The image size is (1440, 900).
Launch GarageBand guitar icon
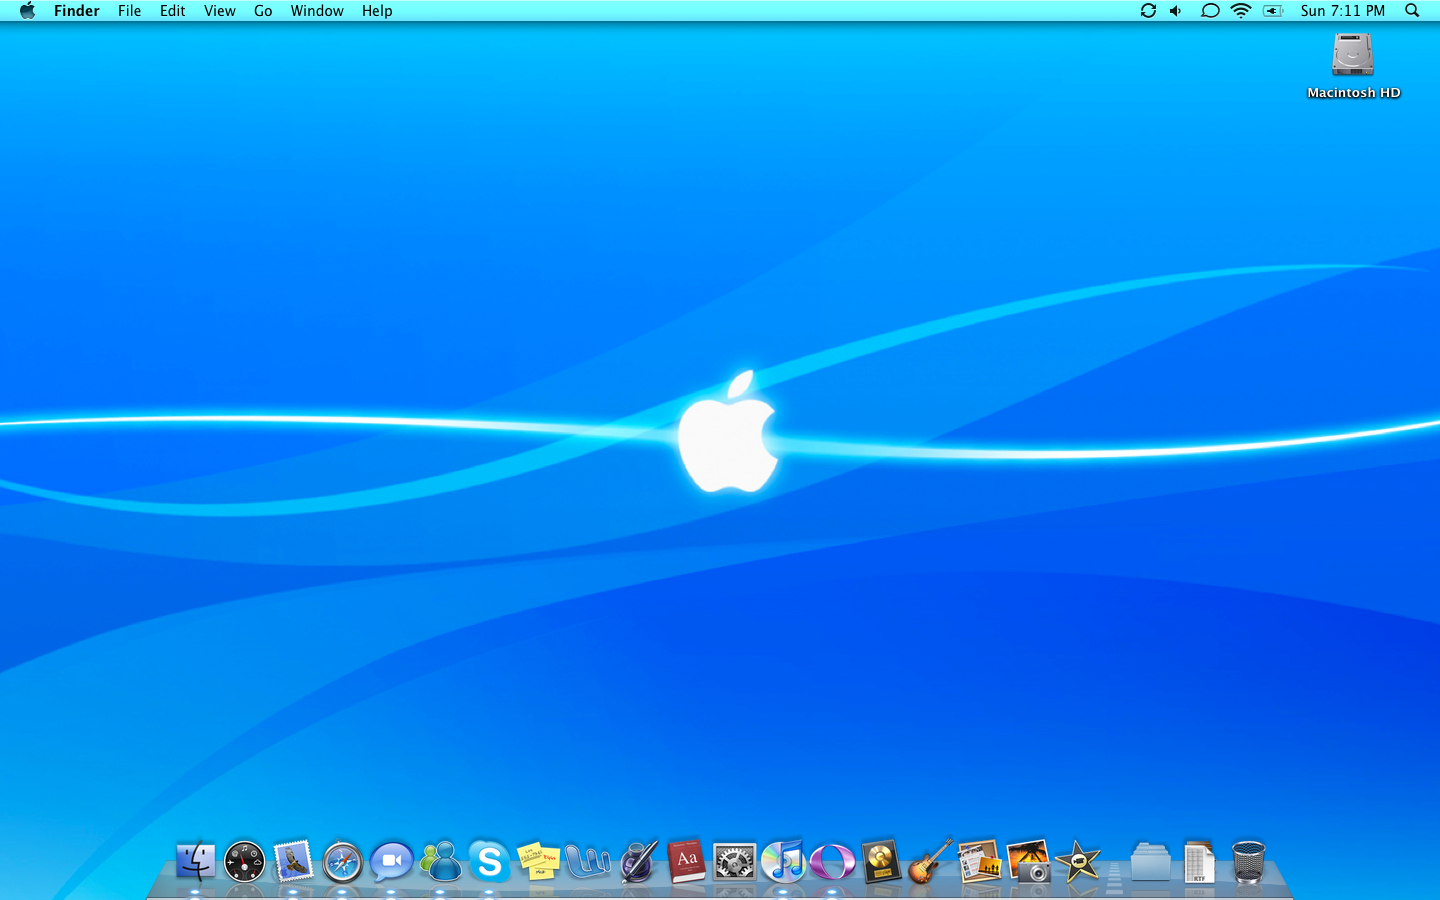click(x=930, y=861)
